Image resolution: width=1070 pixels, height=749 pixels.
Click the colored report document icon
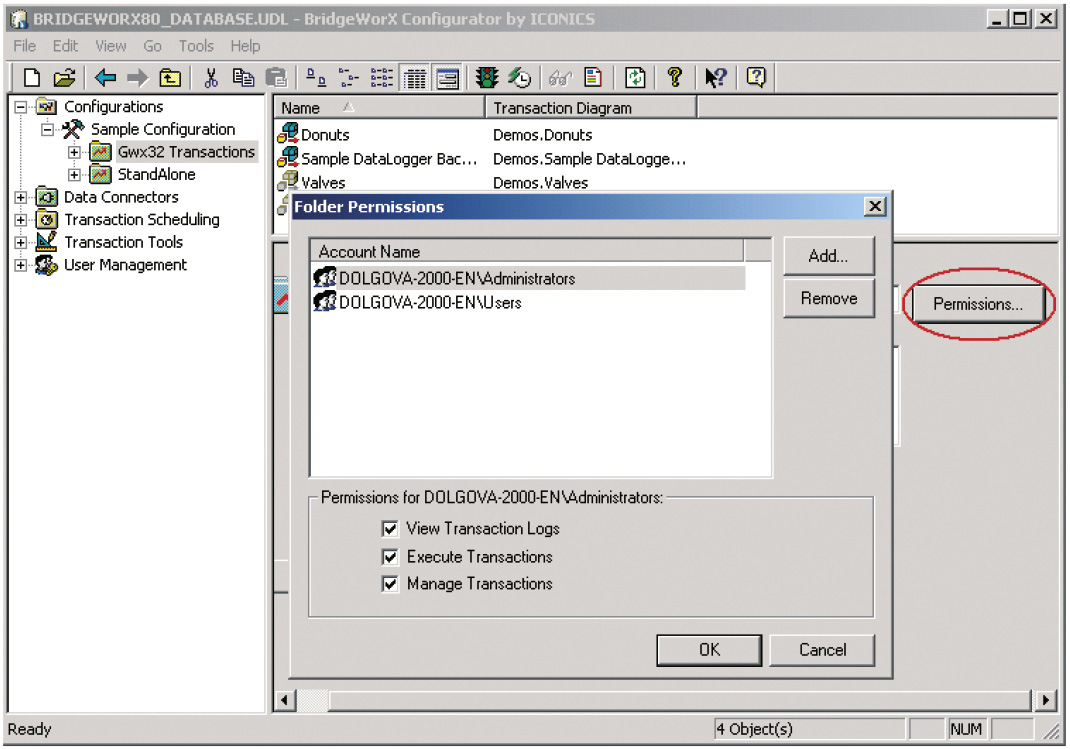click(x=593, y=78)
